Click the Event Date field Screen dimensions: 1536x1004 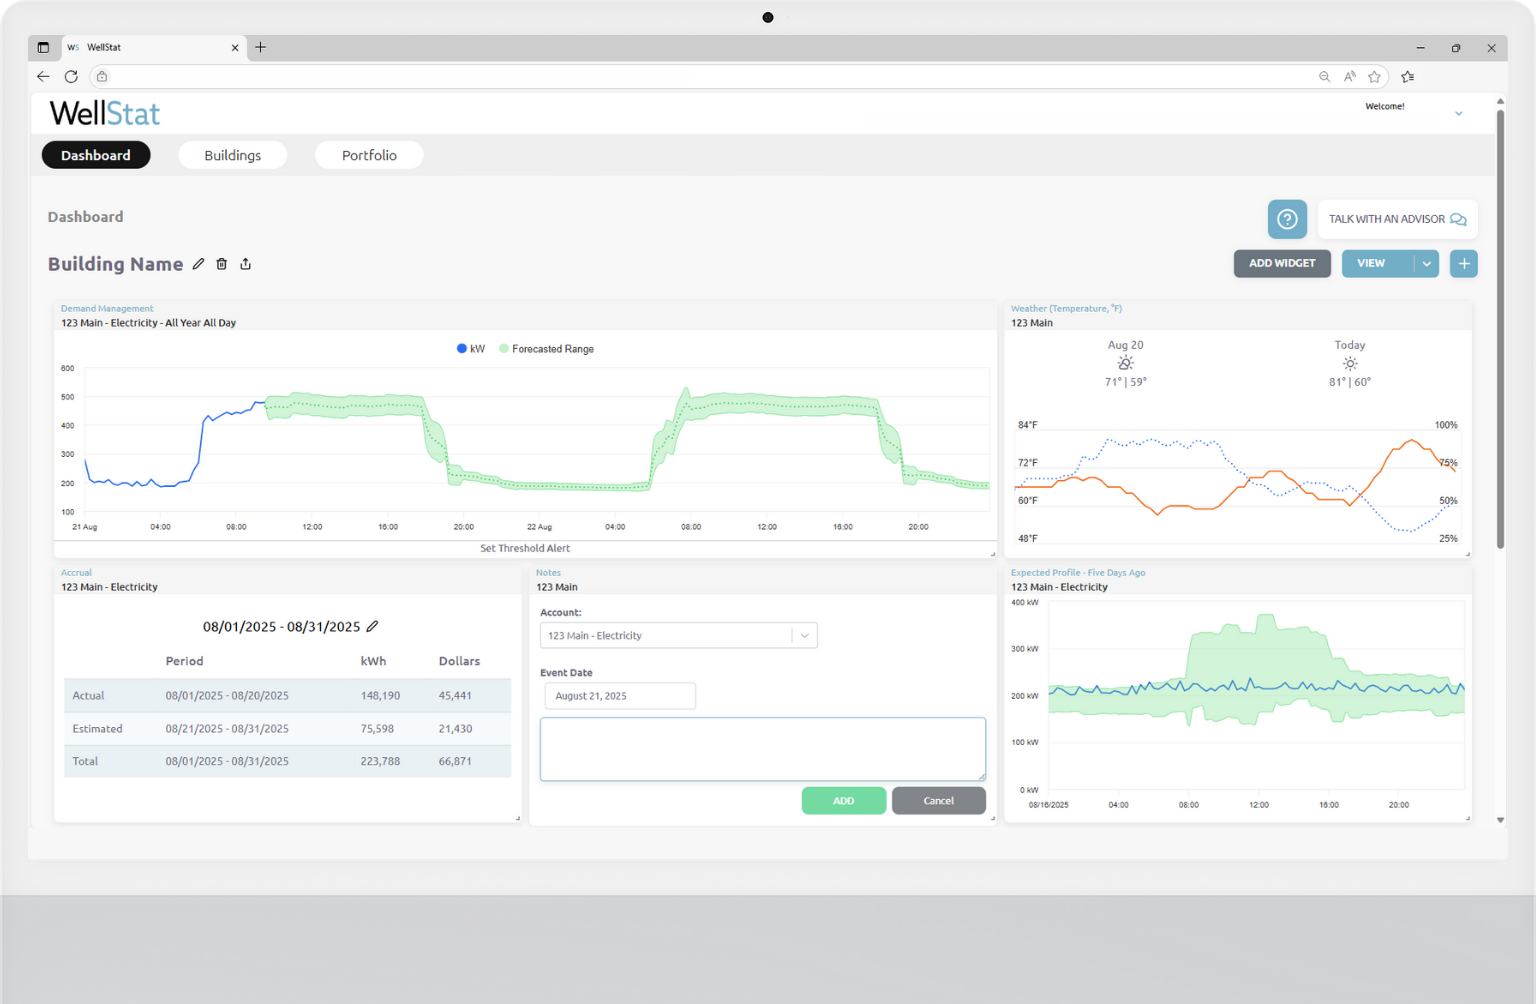tap(620, 696)
